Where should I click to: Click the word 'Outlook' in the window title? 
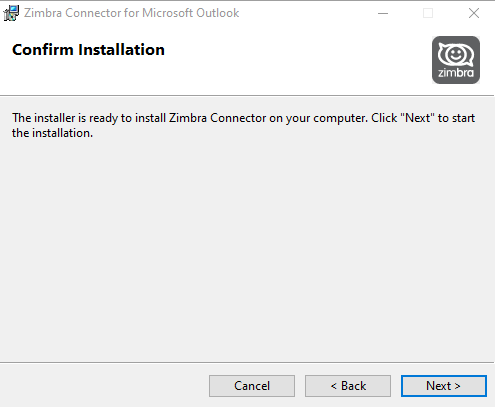tap(217, 13)
